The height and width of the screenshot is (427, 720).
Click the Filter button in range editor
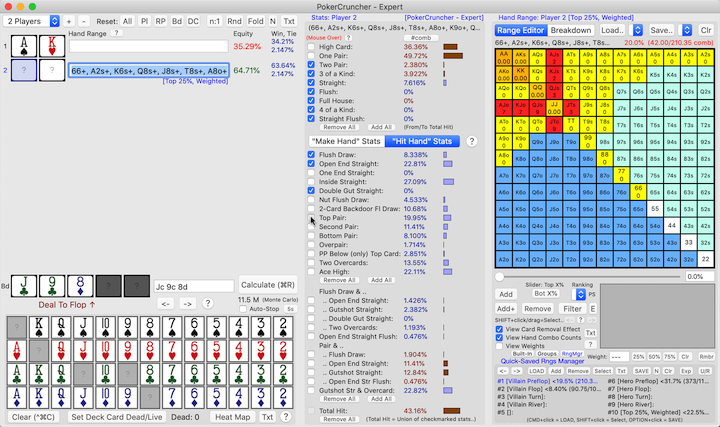tap(572, 309)
